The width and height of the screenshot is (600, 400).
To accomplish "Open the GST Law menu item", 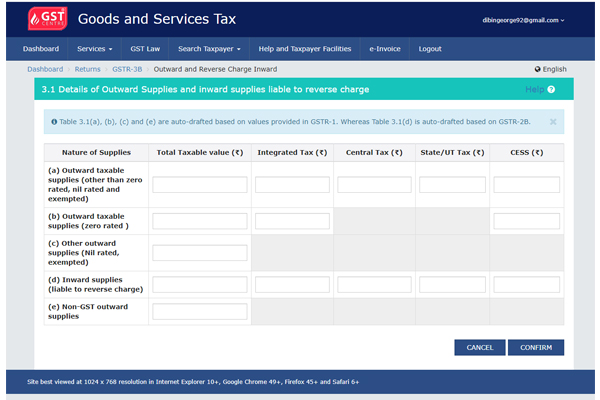I will point(145,49).
